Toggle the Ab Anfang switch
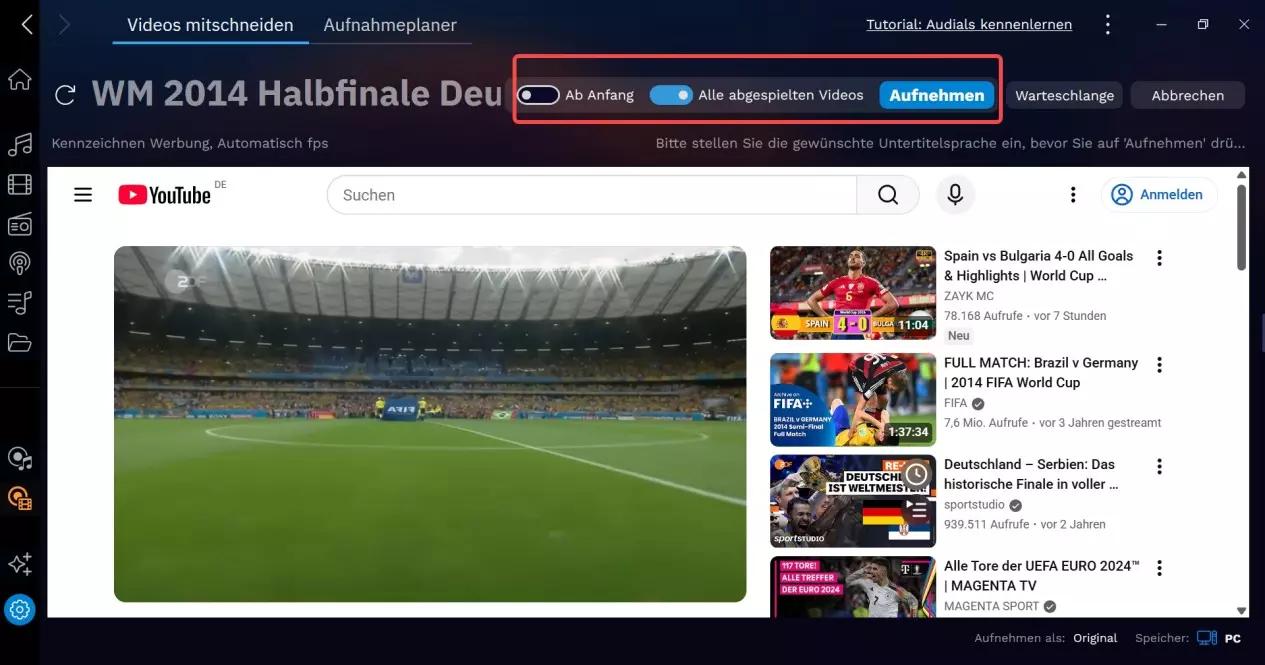Image resolution: width=1265 pixels, height=665 pixels. pyautogui.click(x=538, y=95)
